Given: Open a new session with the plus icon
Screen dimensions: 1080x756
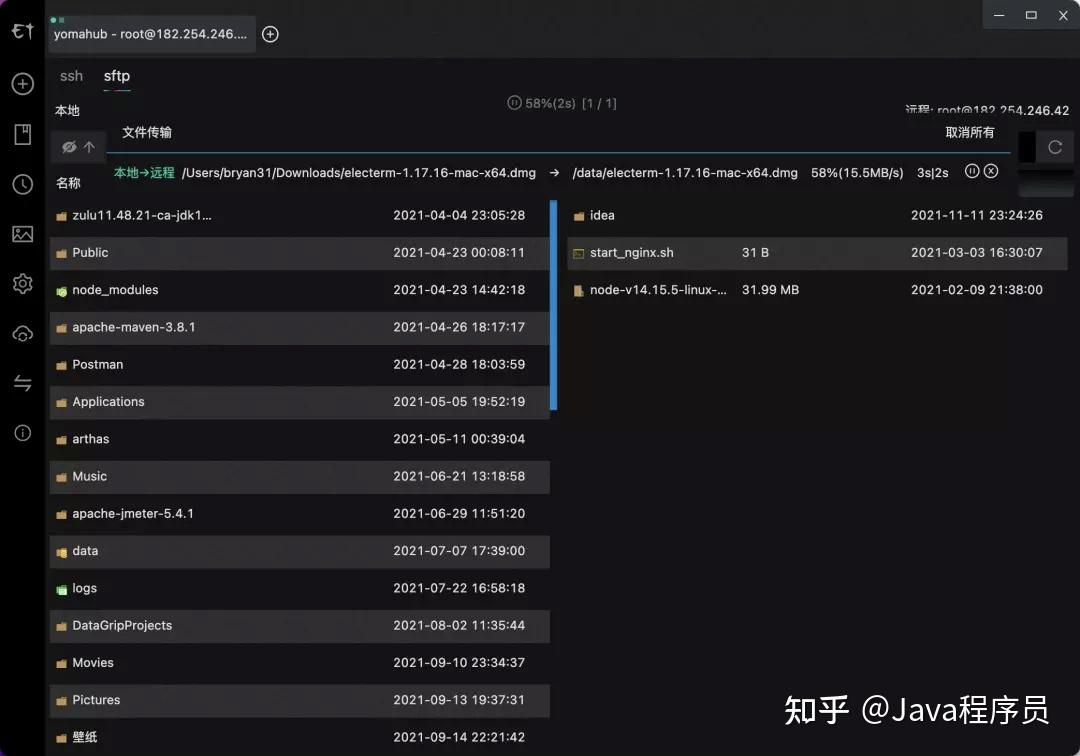Looking at the screenshot, I should coord(22,84).
